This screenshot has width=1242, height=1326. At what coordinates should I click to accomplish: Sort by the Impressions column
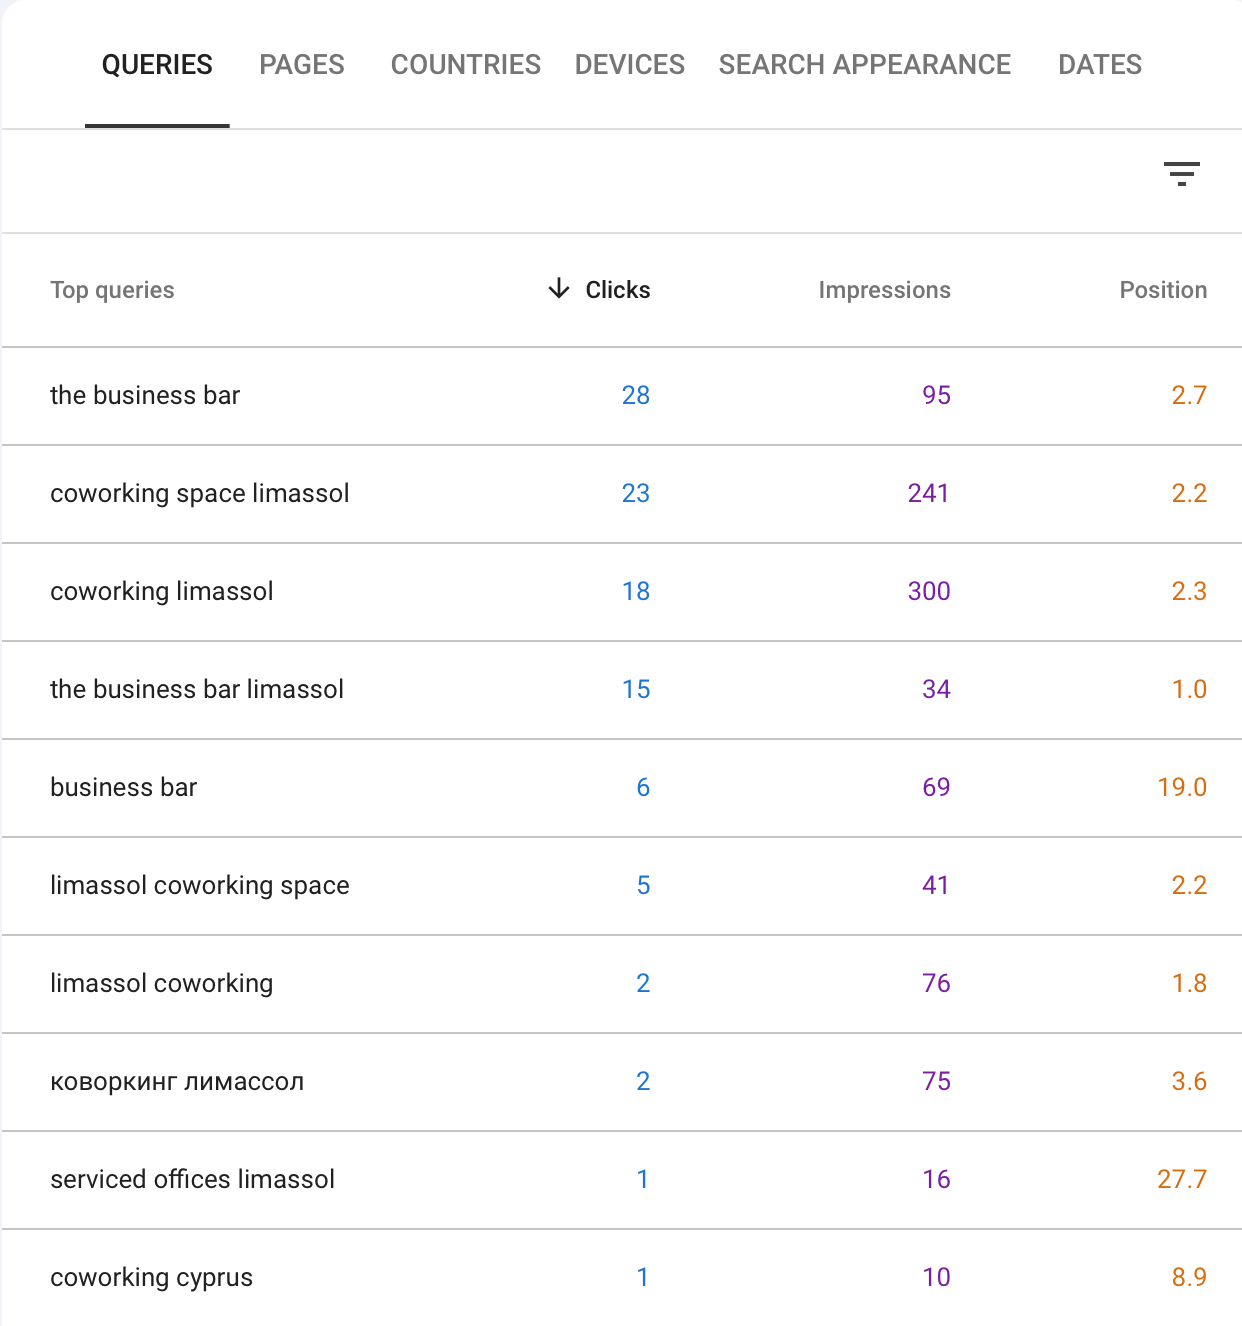(x=884, y=290)
